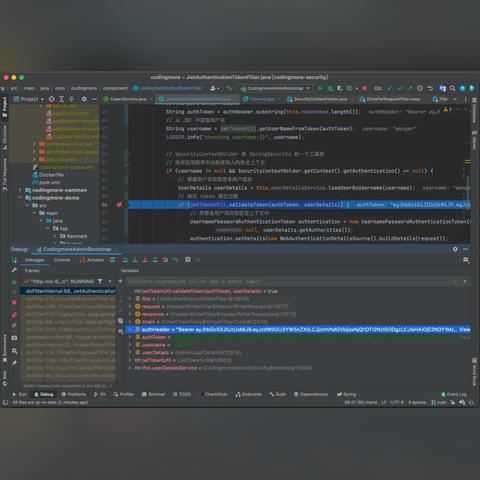Viewport: 480px width, 480px height.
Task: View breakpoints red icon in Debug sidebar
Action: (14, 315)
